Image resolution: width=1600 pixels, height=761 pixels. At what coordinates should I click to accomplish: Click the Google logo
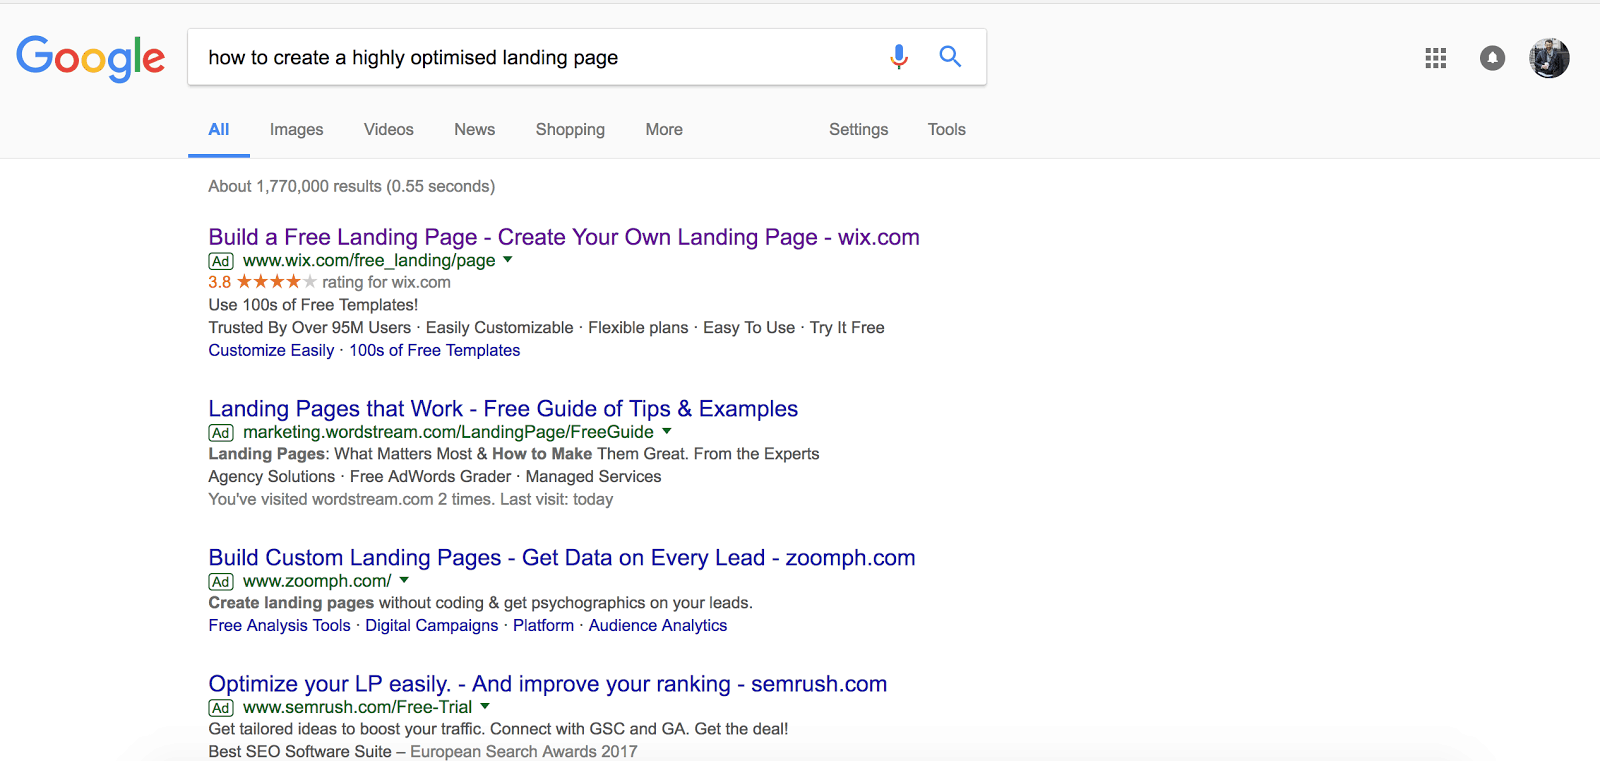coord(90,58)
